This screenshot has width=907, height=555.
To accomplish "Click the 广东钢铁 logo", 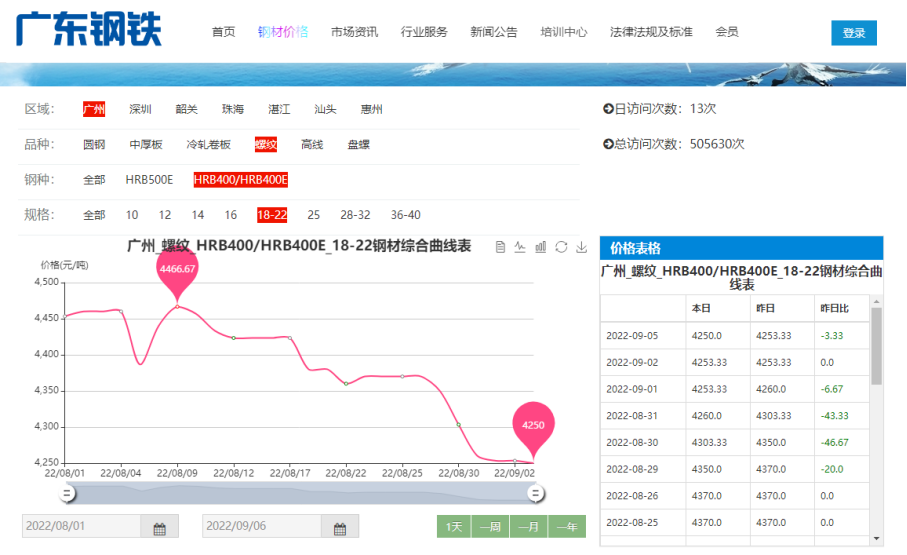I will (89, 30).
